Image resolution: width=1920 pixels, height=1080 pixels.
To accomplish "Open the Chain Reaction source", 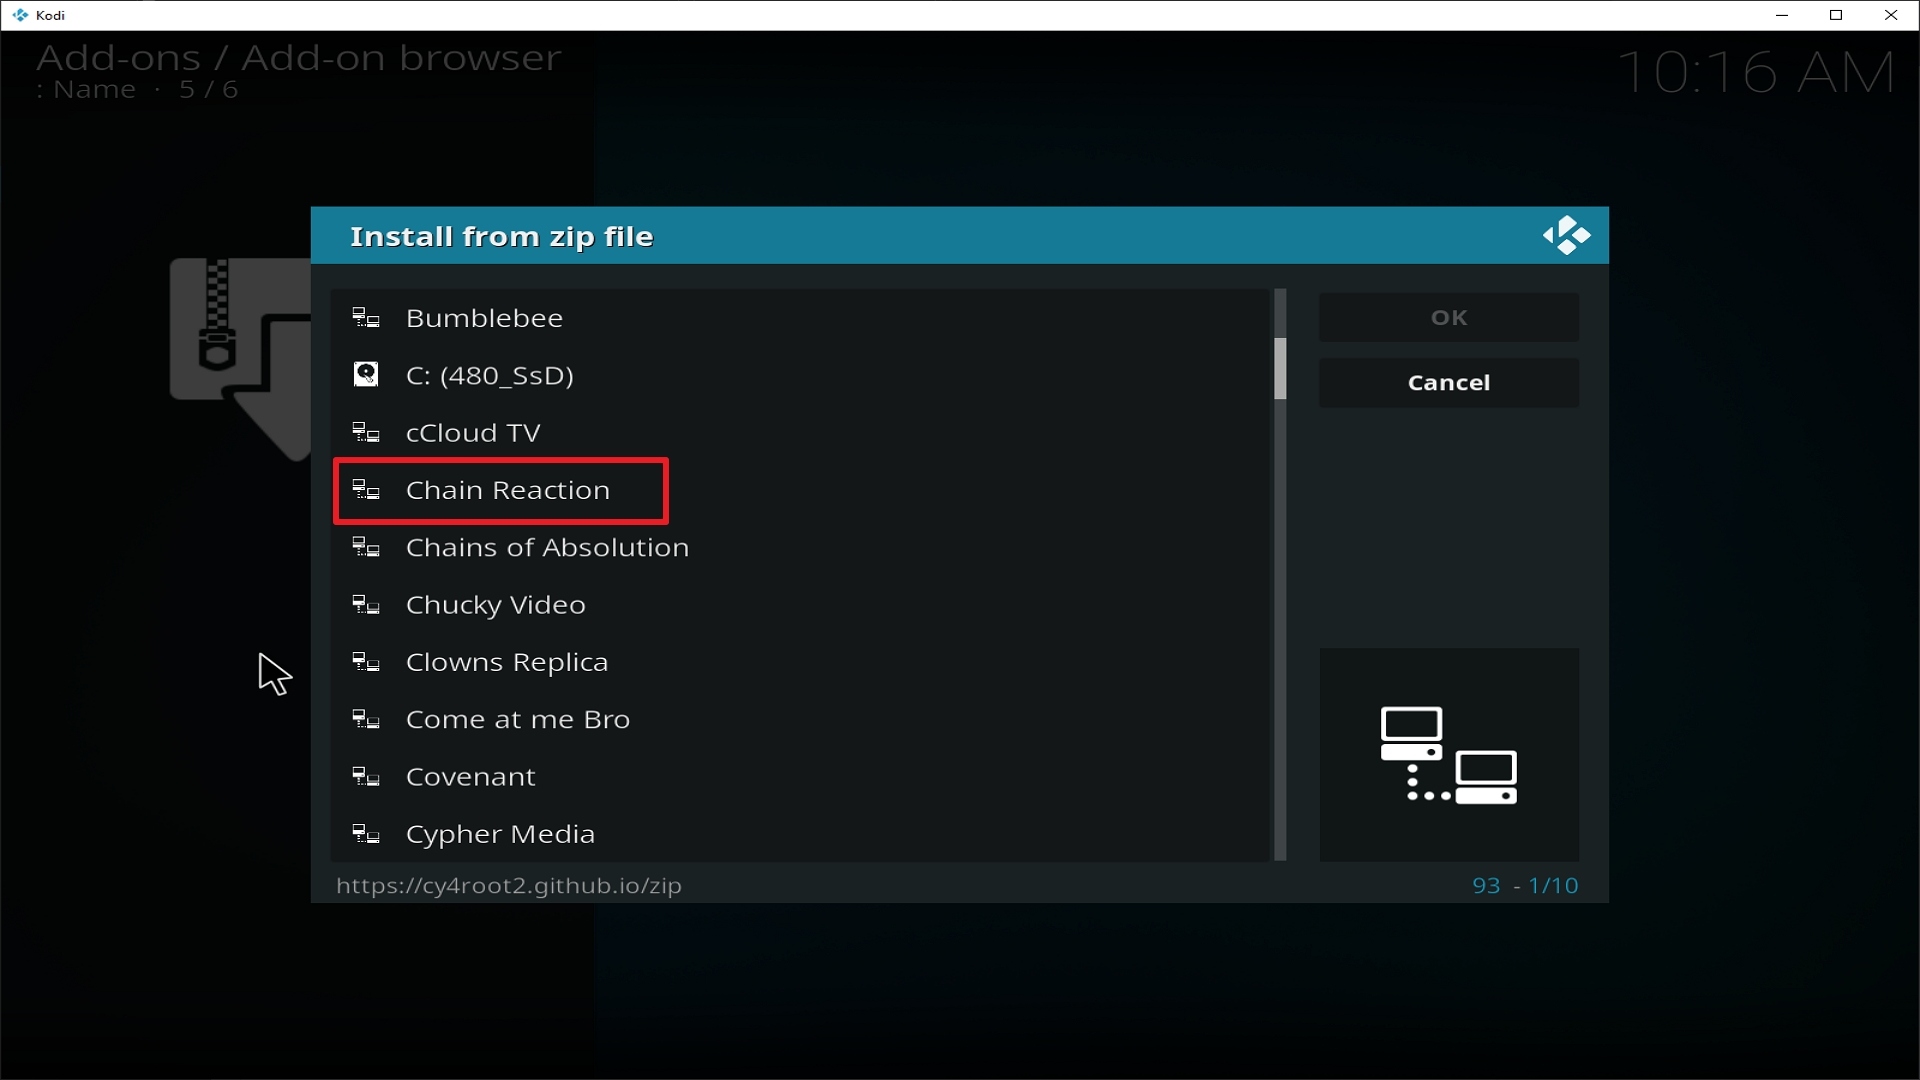I will [801, 490].
